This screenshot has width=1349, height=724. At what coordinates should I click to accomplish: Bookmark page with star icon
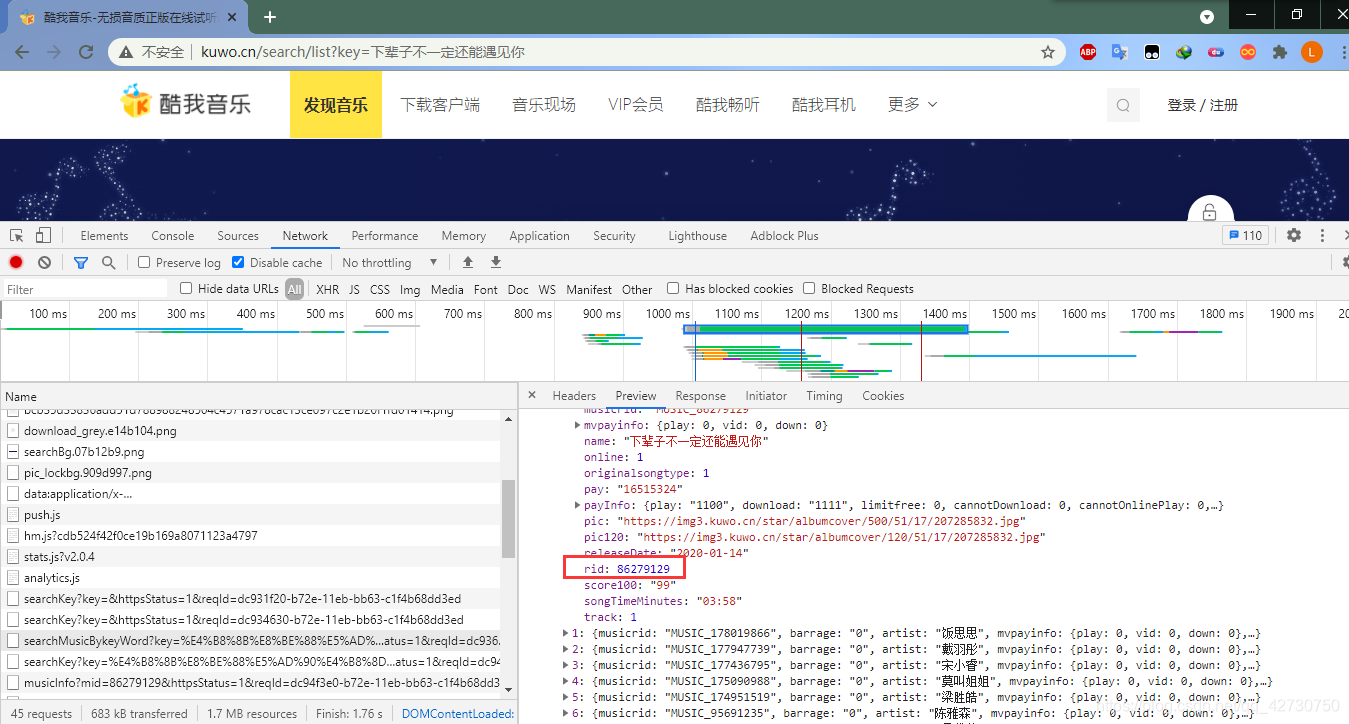1048,52
